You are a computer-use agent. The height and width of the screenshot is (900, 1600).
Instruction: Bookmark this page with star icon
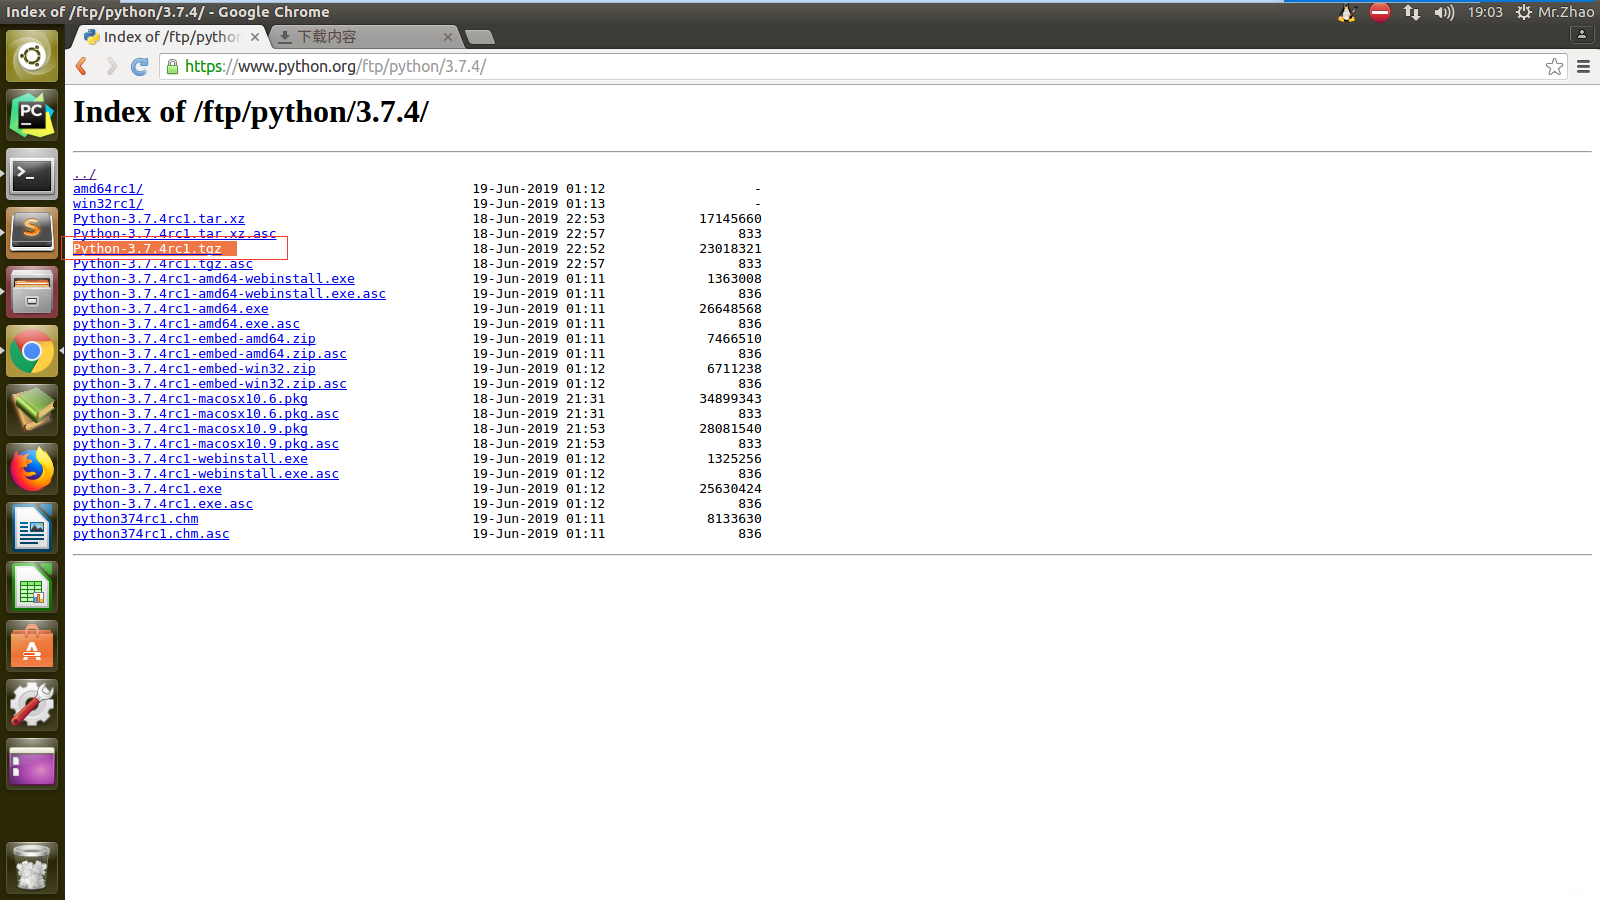[1554, 66]
